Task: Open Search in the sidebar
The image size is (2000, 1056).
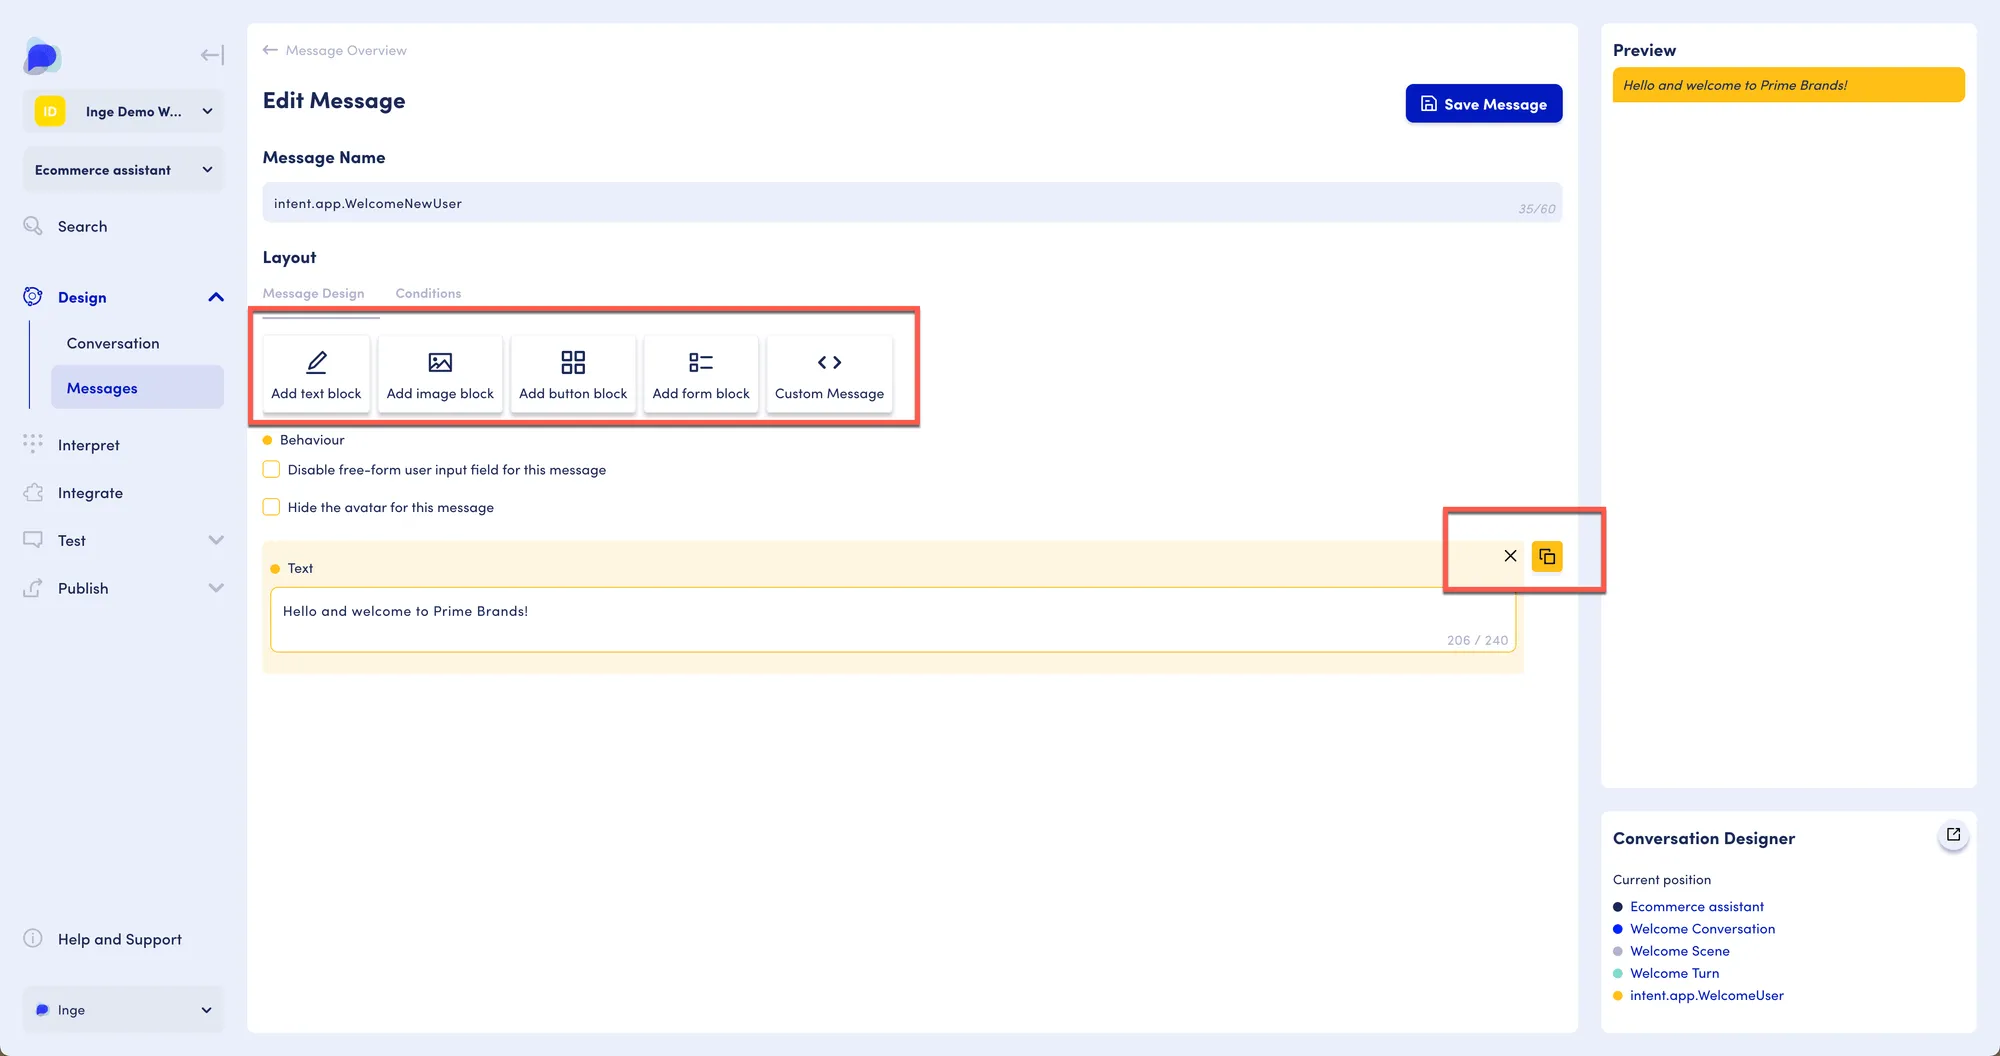Action: click(x=82, y=227)
